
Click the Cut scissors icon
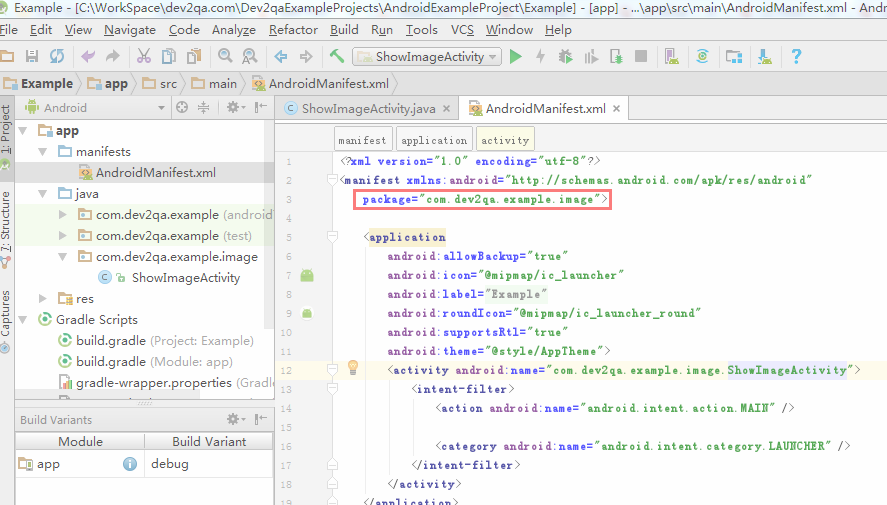point(144,57)
